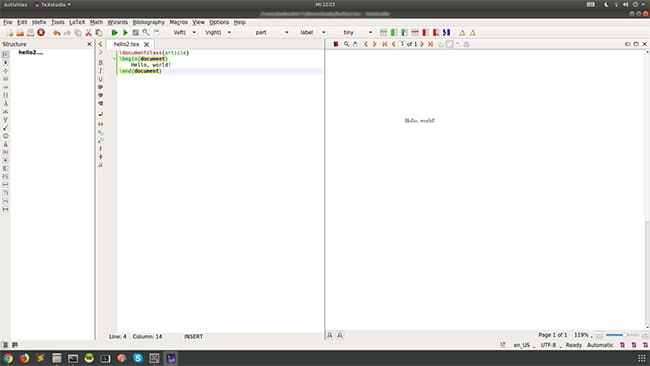Open the LaTeX menu
This screenshot has height=366, width=650.
[77, 22]
